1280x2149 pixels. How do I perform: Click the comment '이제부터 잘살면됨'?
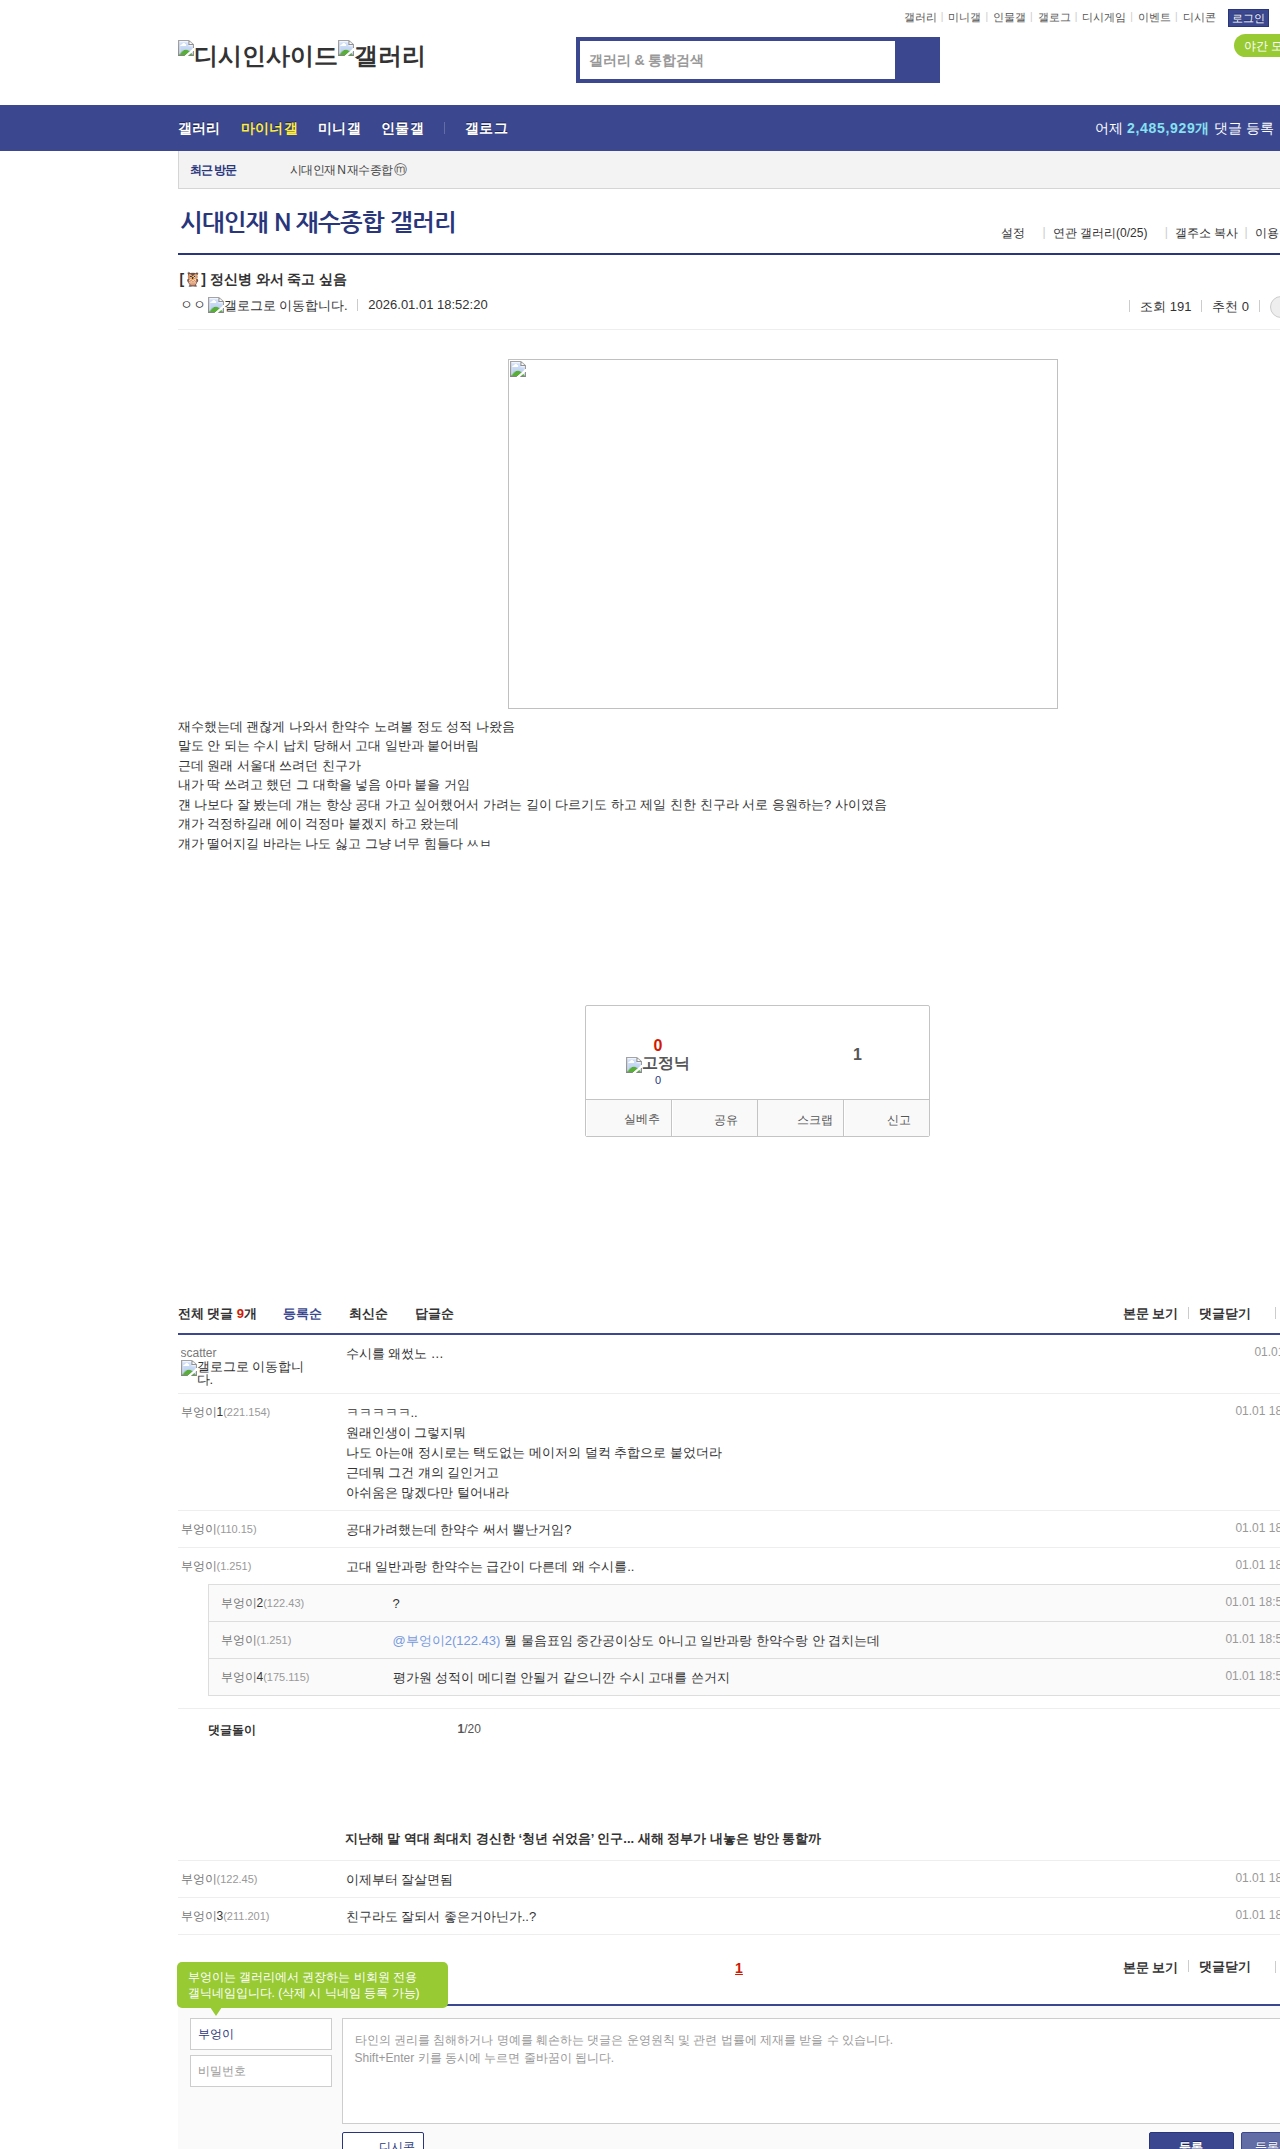[399, 1880]
